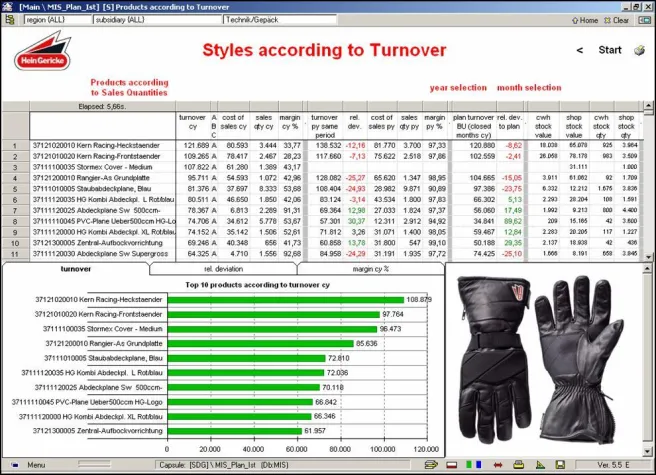Image resolution: width=656 pixels, height=475 pixels.
Task: Go back with the < arrow
Action: coord(579,50)
